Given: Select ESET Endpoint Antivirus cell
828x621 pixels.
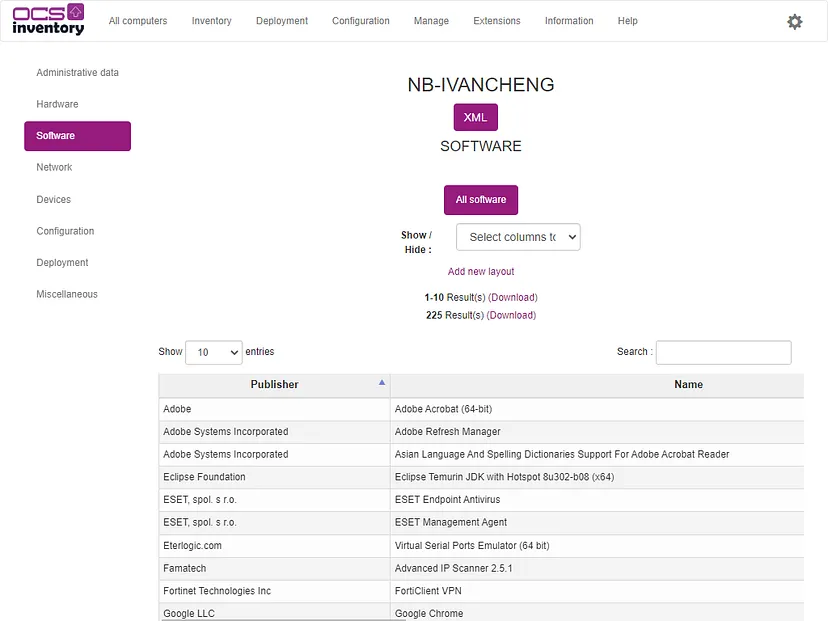Looking at the screenshot, I should [597, 500].
